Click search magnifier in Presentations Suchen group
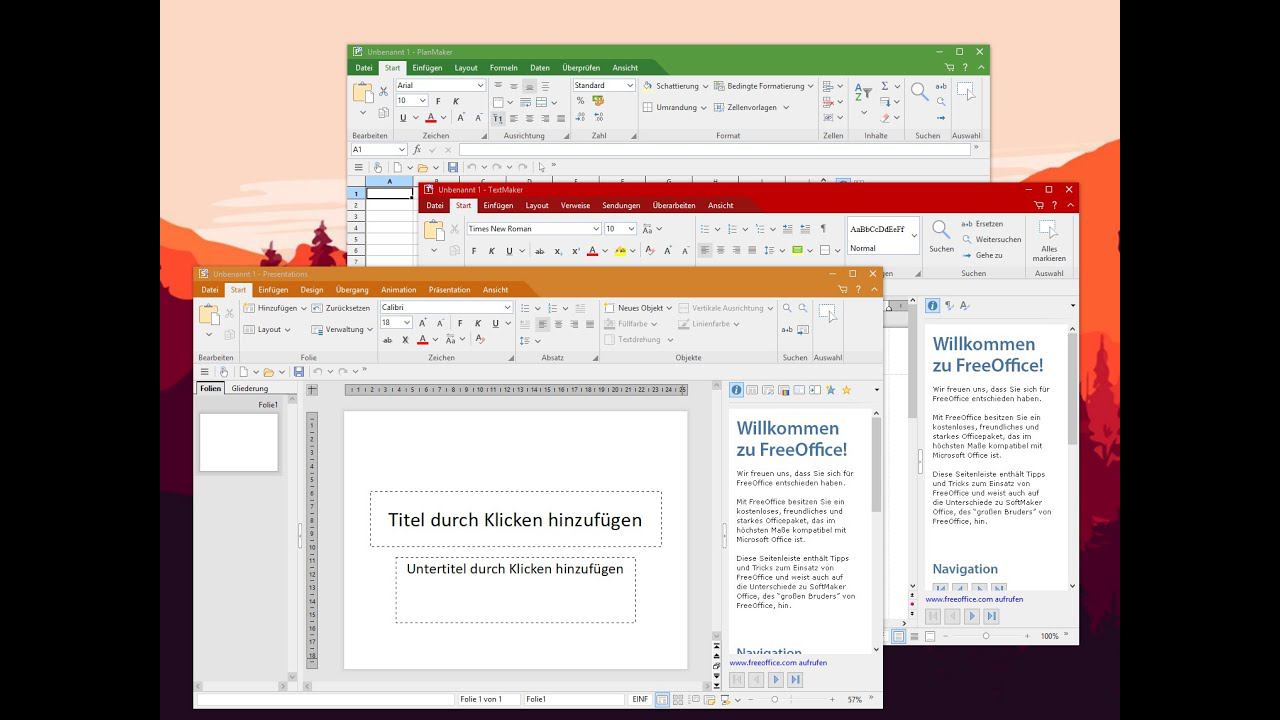The image size is (1280, 720). pyautogui.click(x=788, y=308)
